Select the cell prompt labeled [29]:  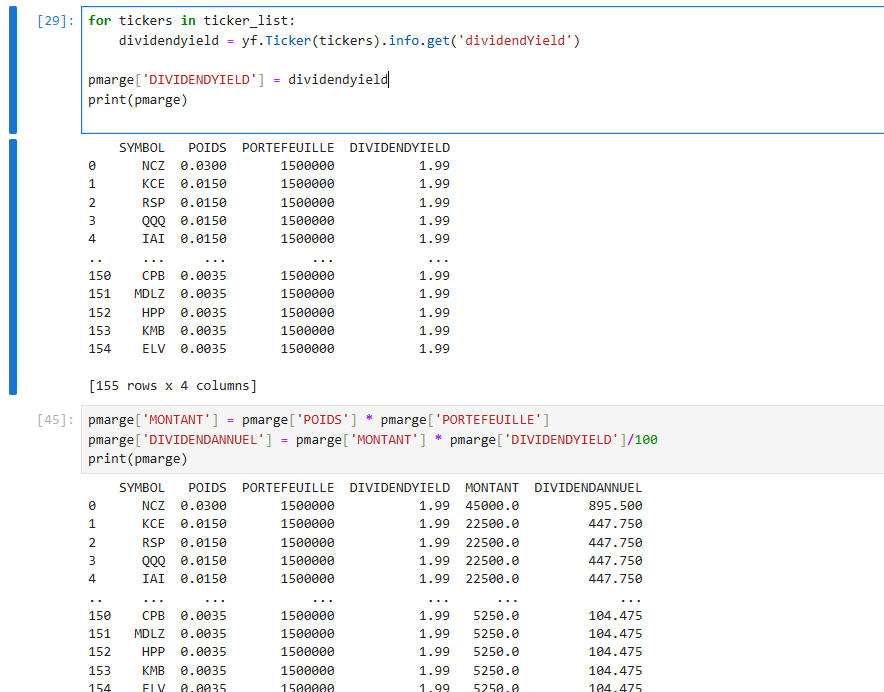pyautogui.click(x=55, y=21)
